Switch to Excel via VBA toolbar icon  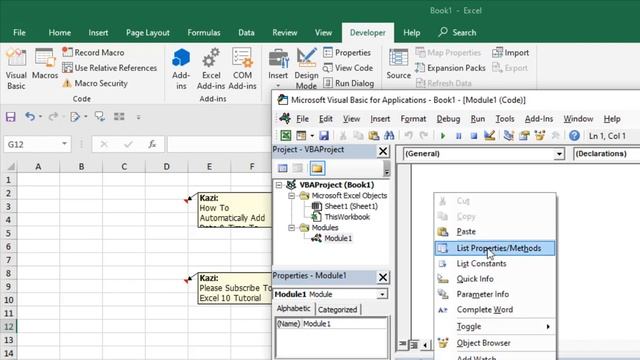285,136
